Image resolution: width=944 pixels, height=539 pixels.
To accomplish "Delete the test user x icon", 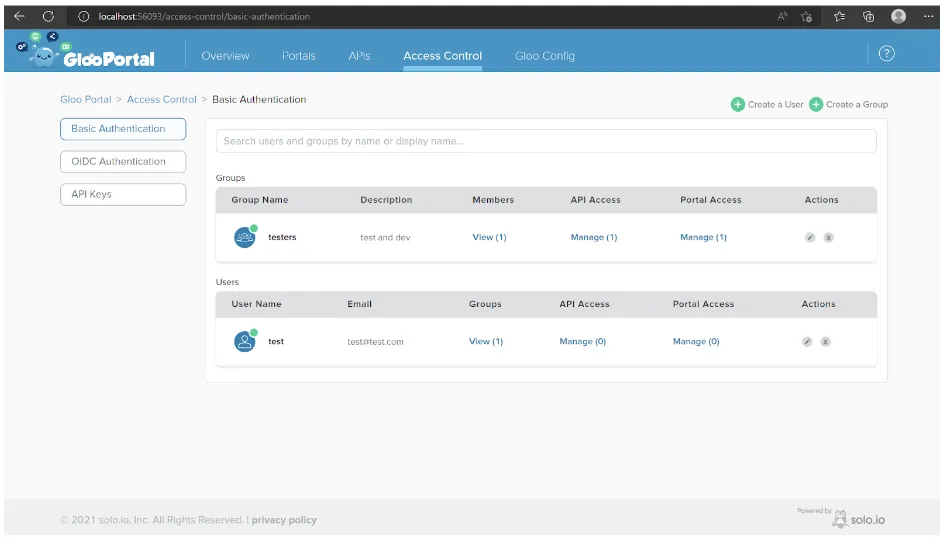I will (825, 341).
